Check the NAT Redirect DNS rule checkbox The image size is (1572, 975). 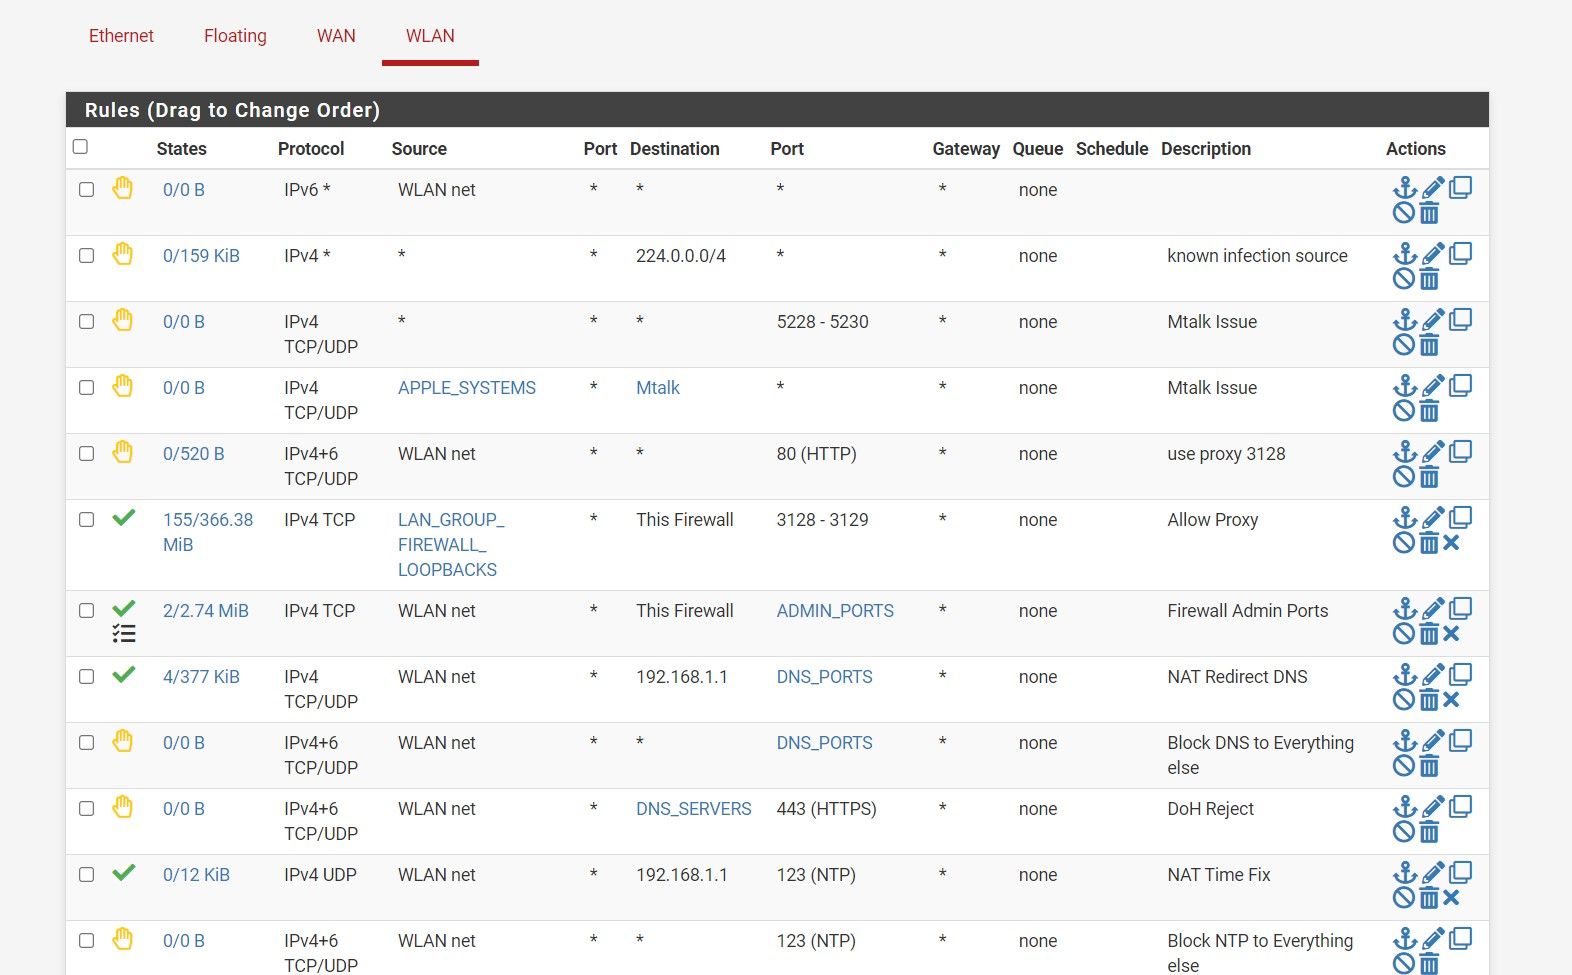[87, 677]
